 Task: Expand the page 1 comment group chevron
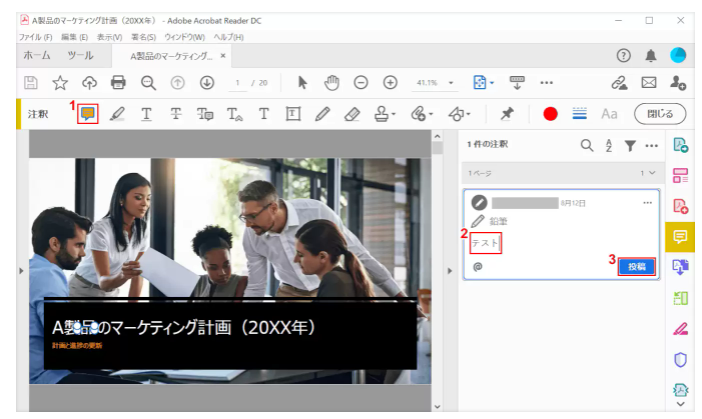(651, 173)
